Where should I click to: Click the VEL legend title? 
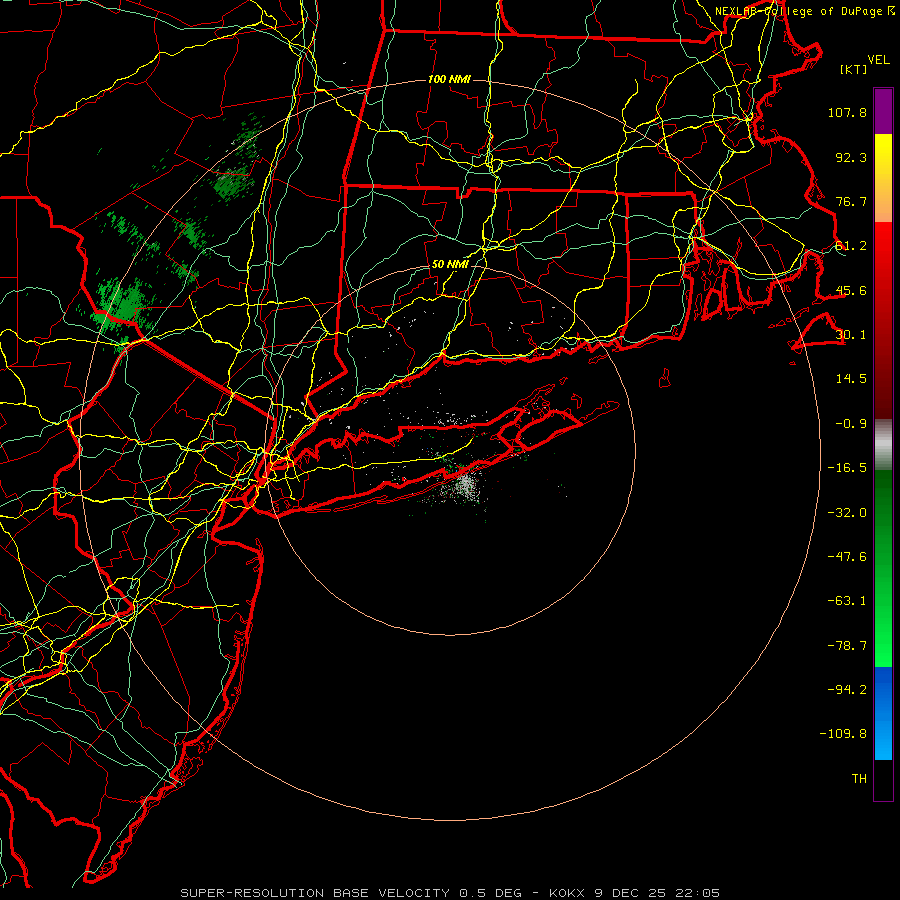878,60
